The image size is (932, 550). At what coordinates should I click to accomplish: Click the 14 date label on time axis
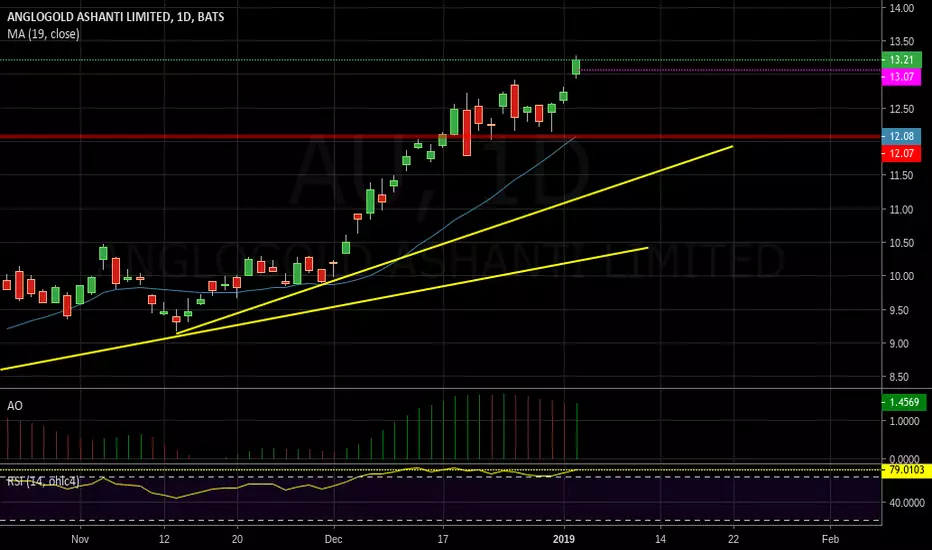(660, 539)
